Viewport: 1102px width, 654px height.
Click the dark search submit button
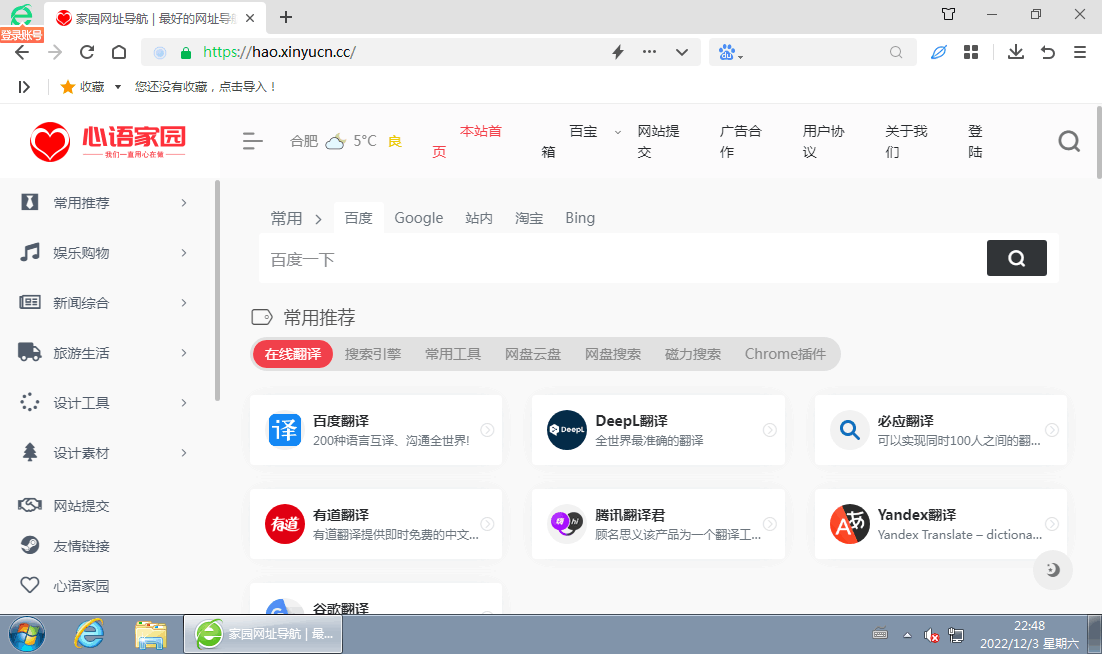(1016, 258)
